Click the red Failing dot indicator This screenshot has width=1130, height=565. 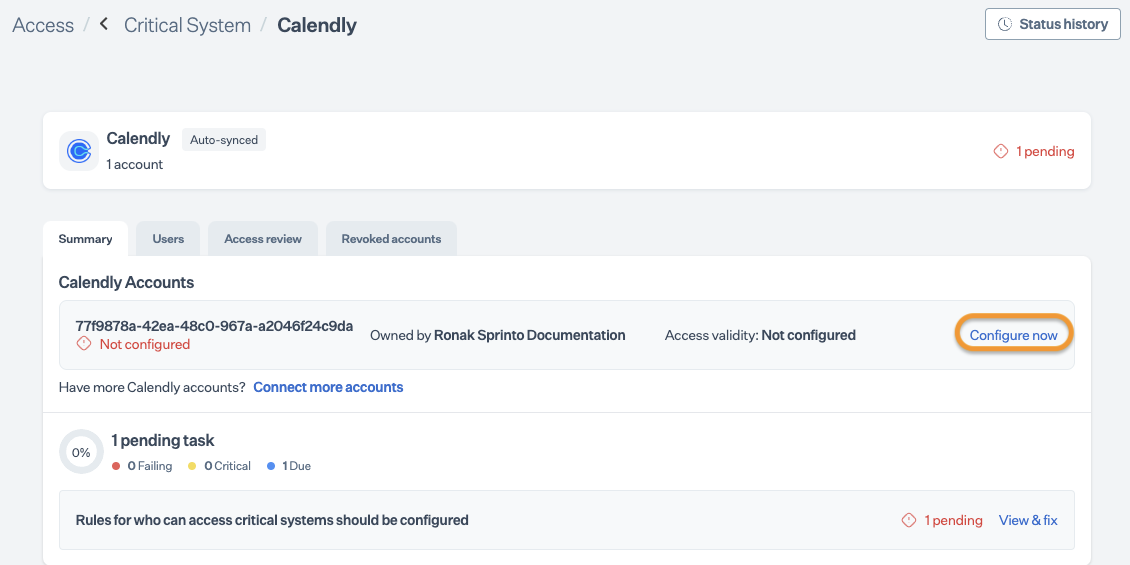pyautogui.click(x=116, y=466)
